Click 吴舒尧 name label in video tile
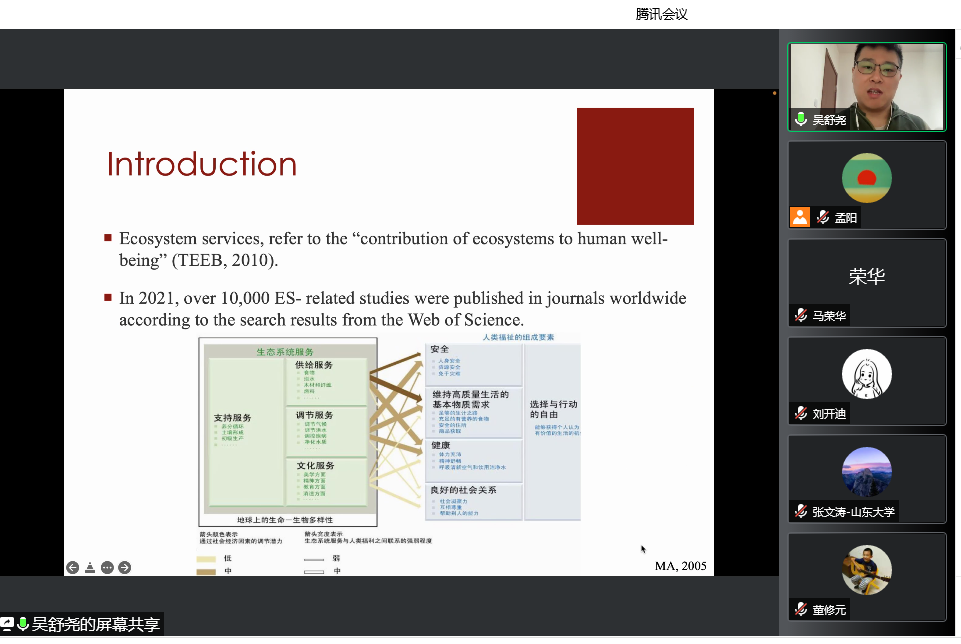Image resolution: width=961 pixels, height=644 pixels. point(829,120)
